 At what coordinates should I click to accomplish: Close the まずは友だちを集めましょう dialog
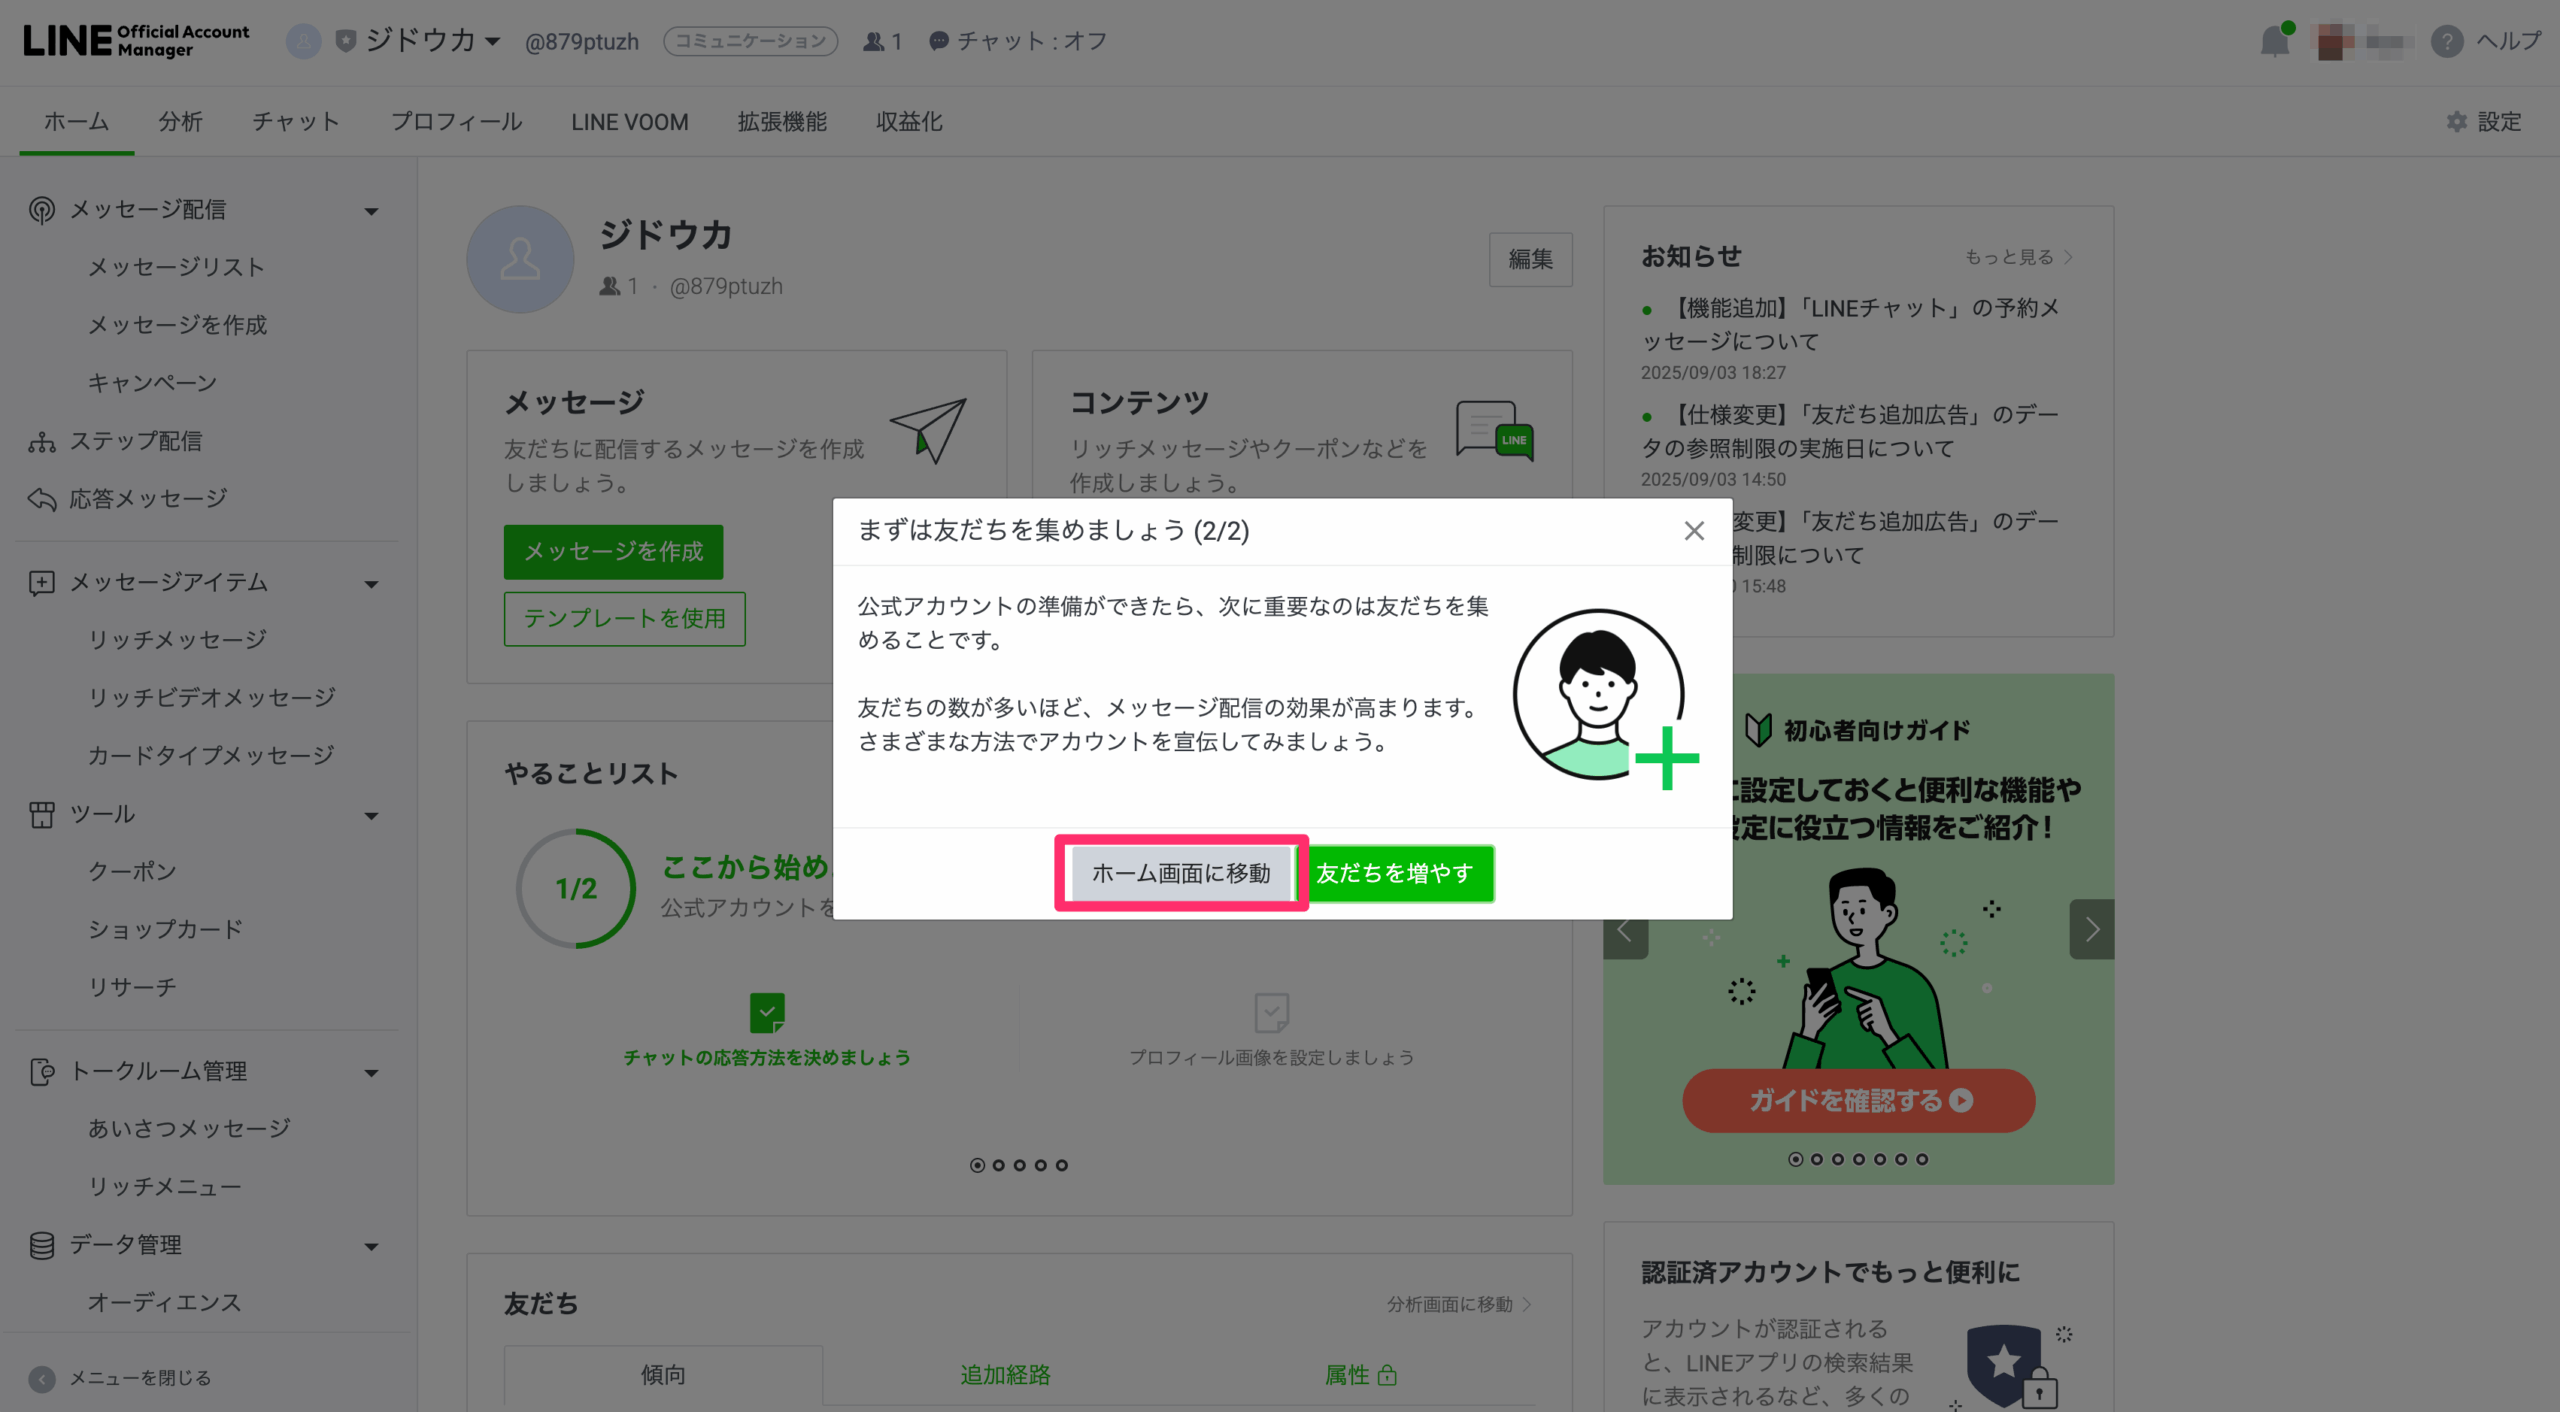pos(1693,531)
